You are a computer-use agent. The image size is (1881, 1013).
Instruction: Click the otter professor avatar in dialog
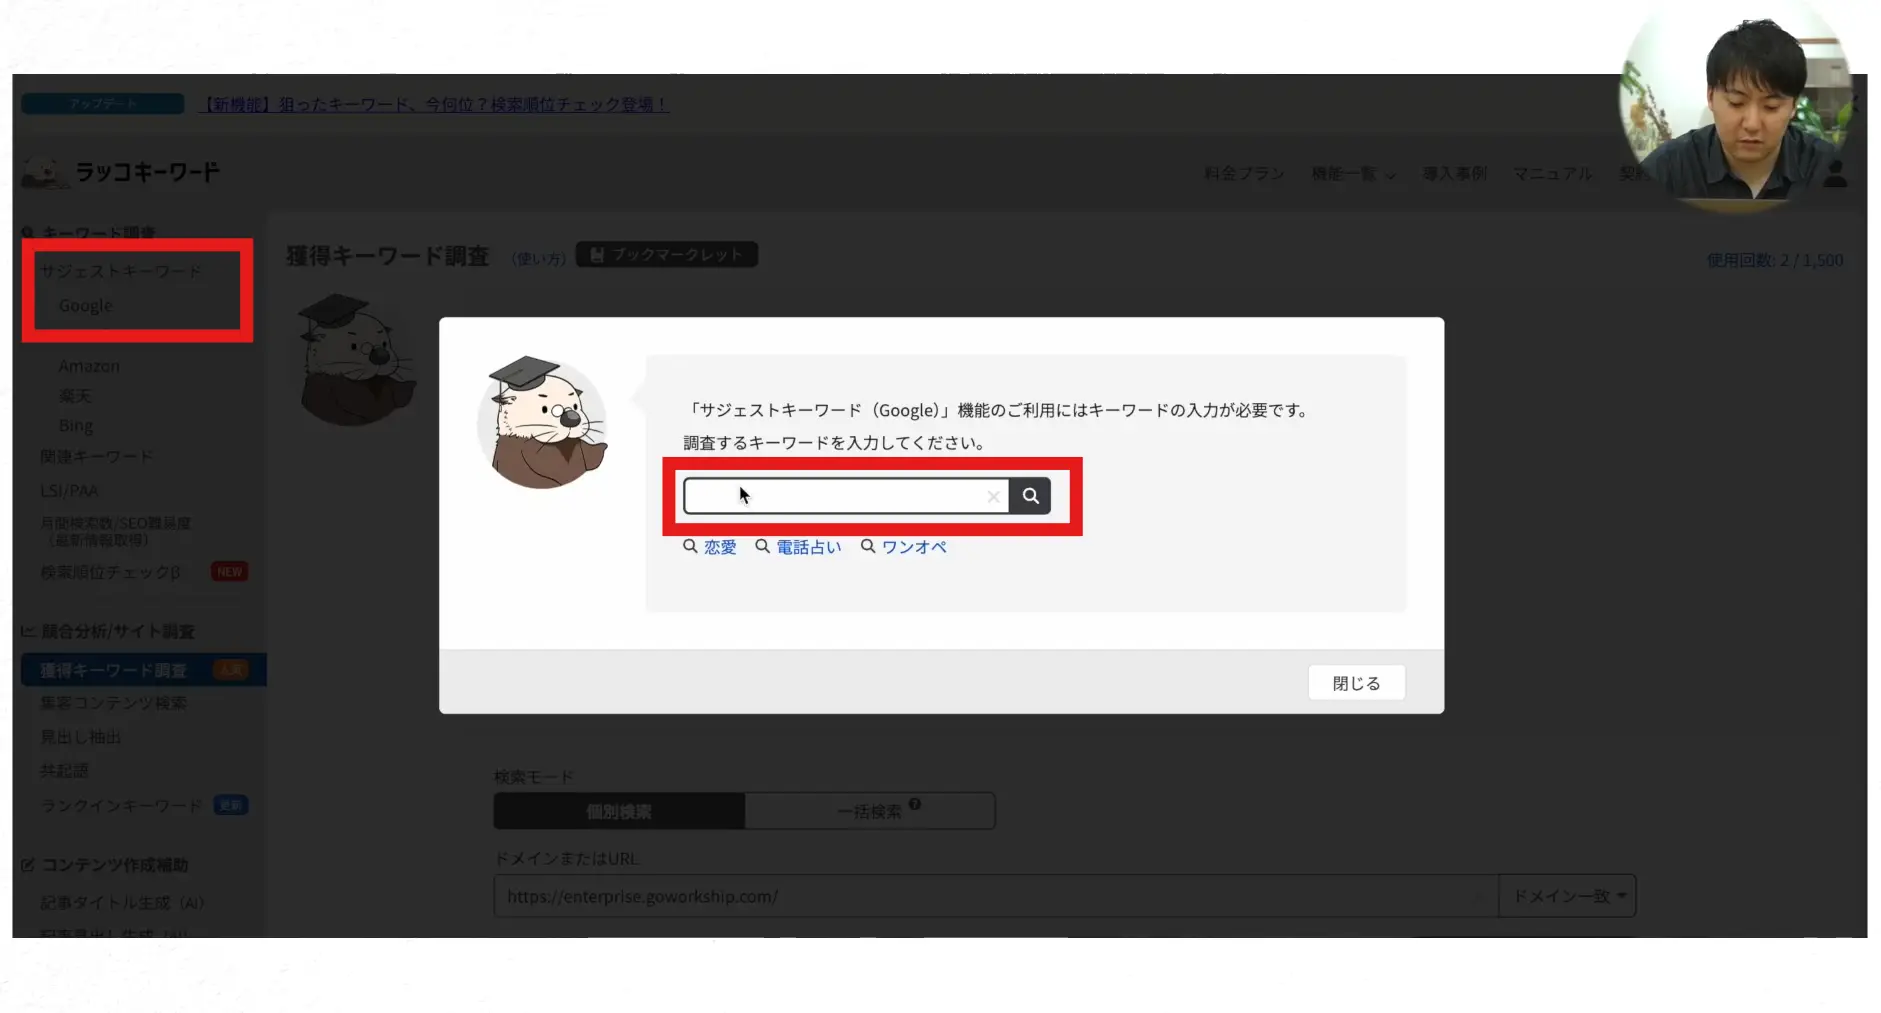point(543,423)
